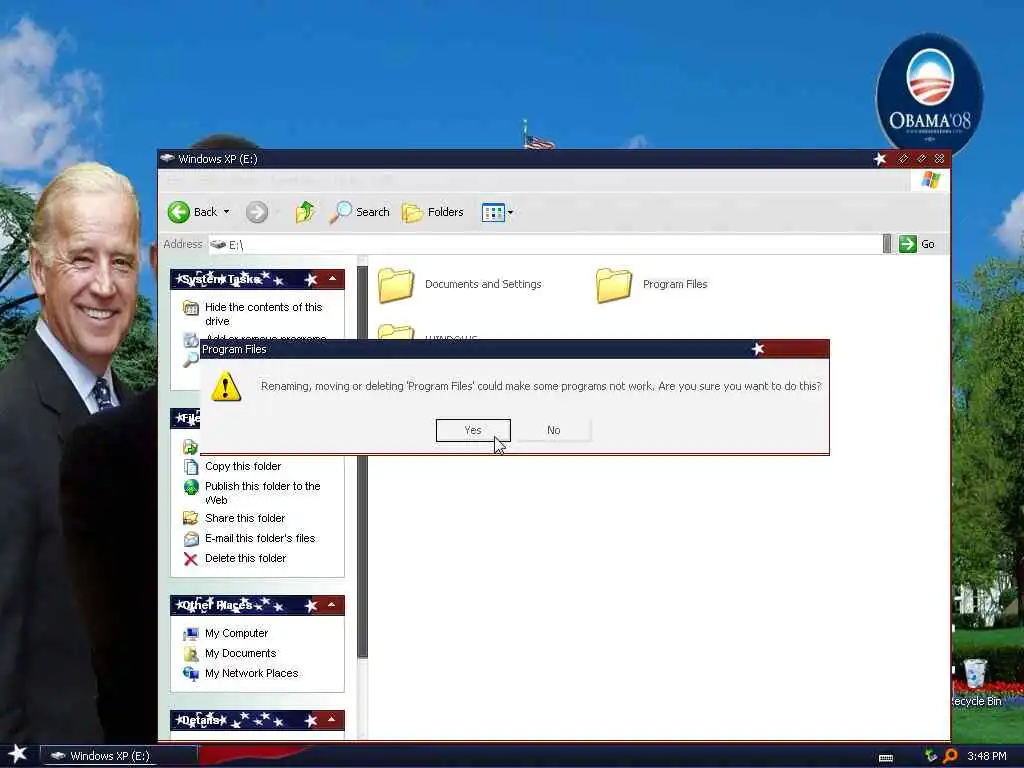Click the Go button
This screenshot has width=1024, height=768.
[x=917, y=244]
